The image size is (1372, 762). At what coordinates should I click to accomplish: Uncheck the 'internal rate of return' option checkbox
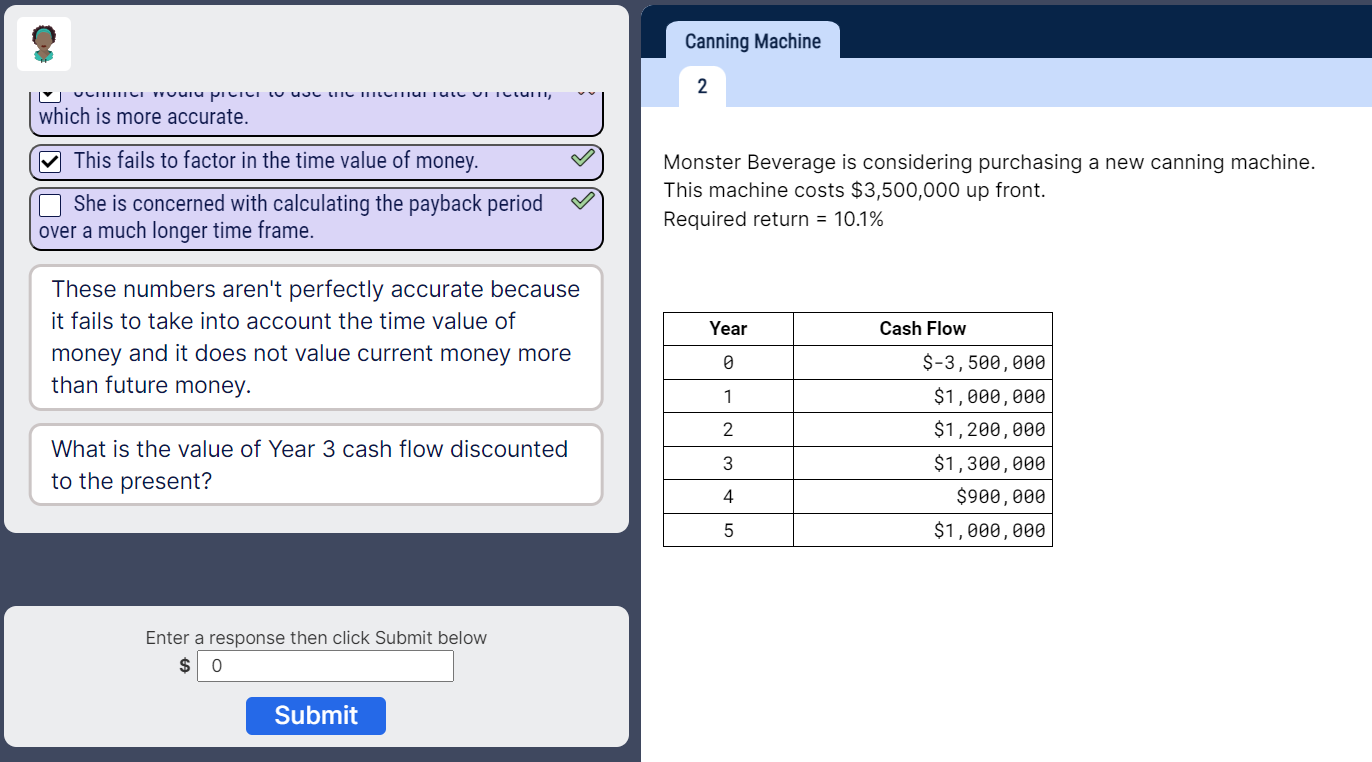click(48, 93)
